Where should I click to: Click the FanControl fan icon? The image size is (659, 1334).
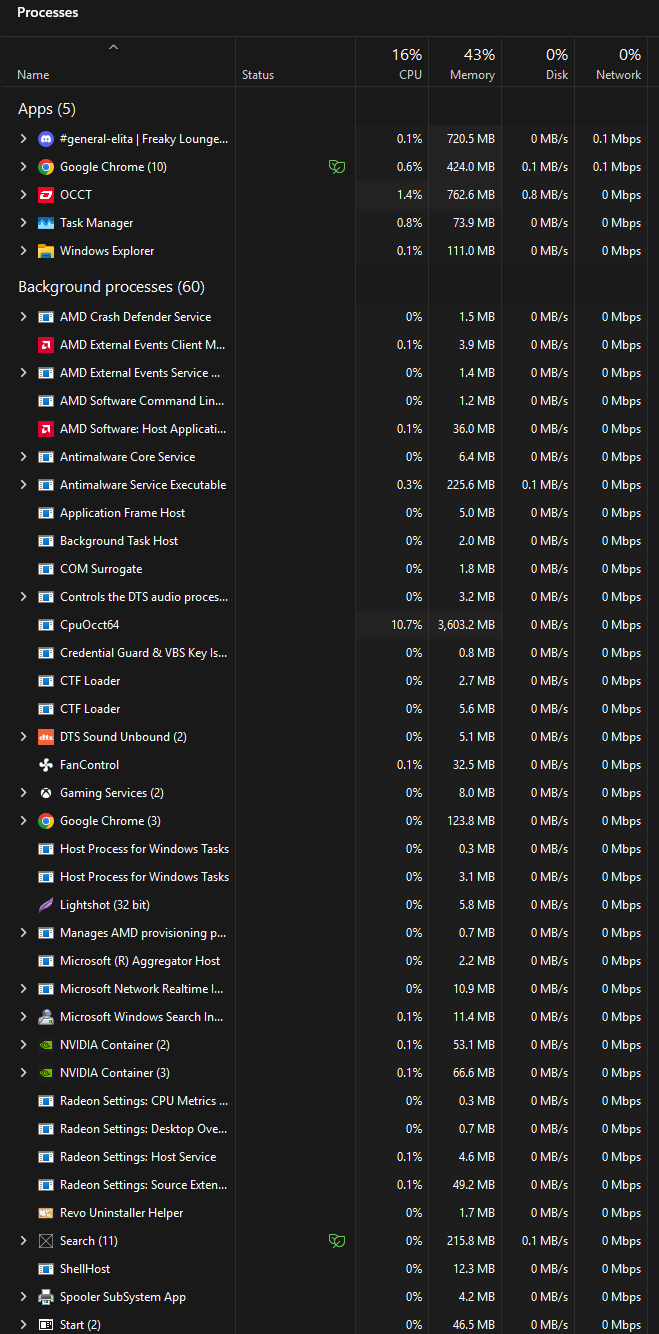tap(46, 765)
